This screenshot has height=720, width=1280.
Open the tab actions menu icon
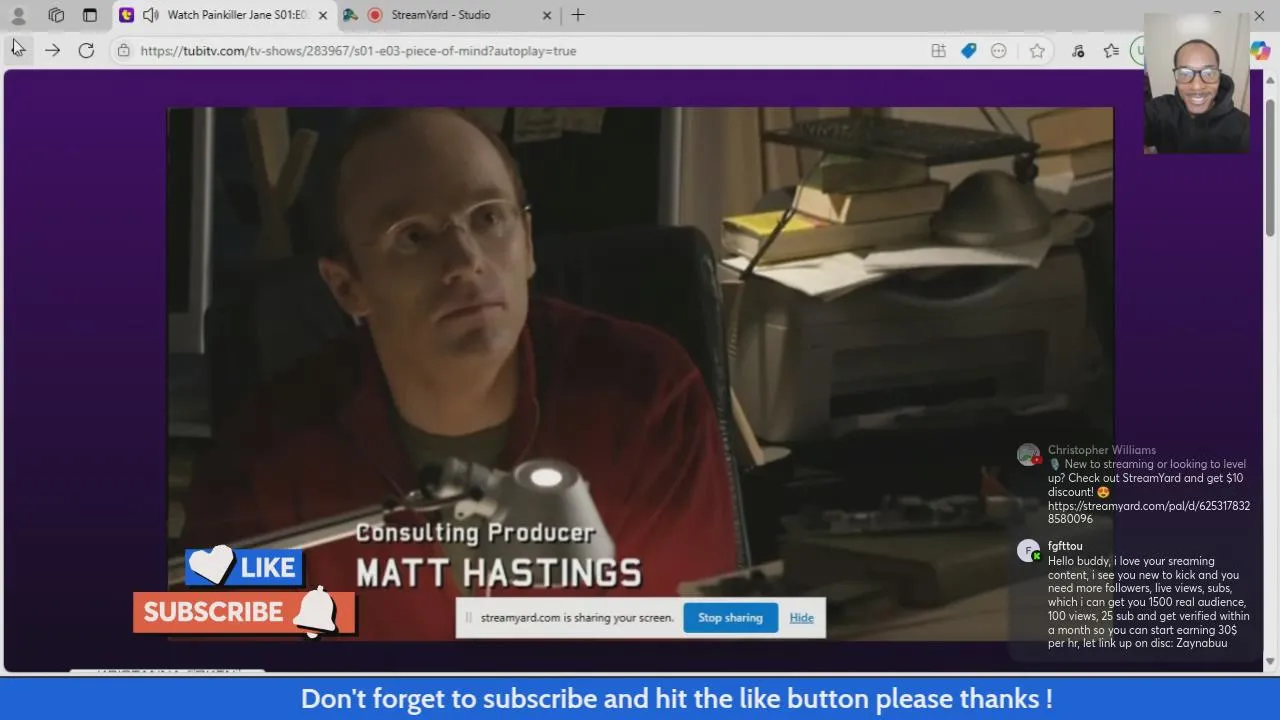[x=90, y=15]
